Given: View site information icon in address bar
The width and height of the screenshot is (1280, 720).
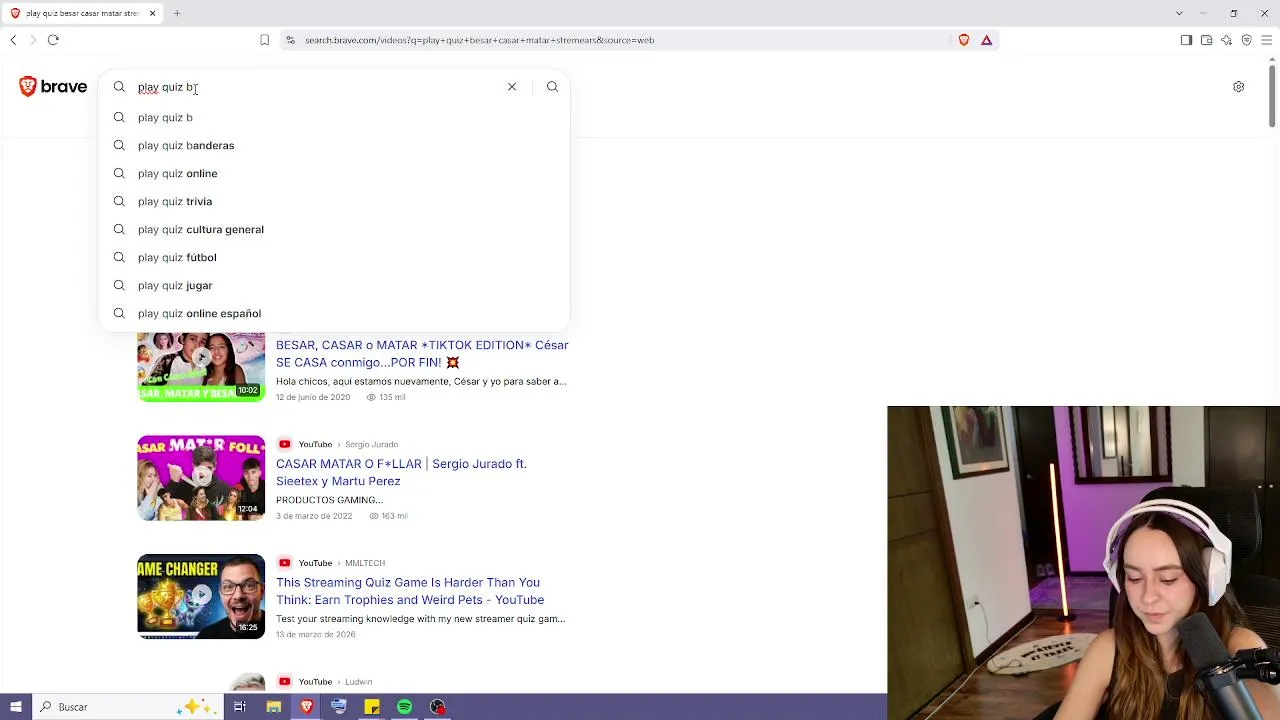Looking at the screenshot, I should (290, 40).
